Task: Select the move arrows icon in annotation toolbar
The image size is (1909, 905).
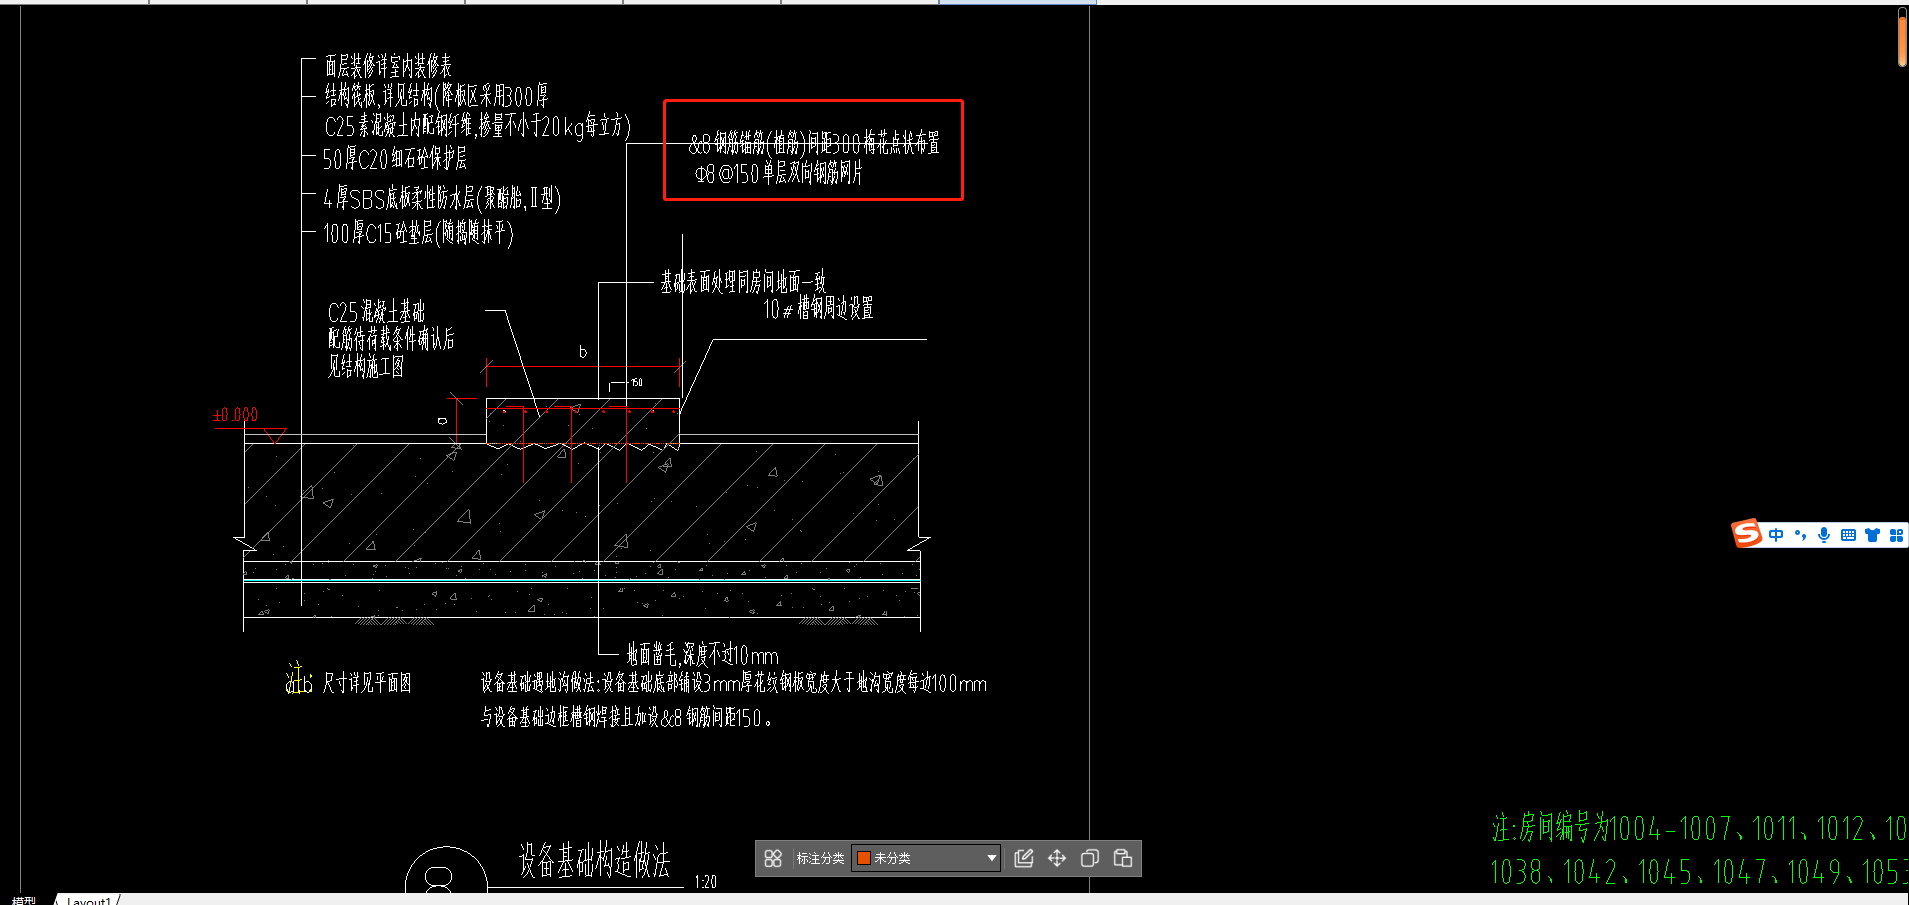Action: (x=1057, y=858)
